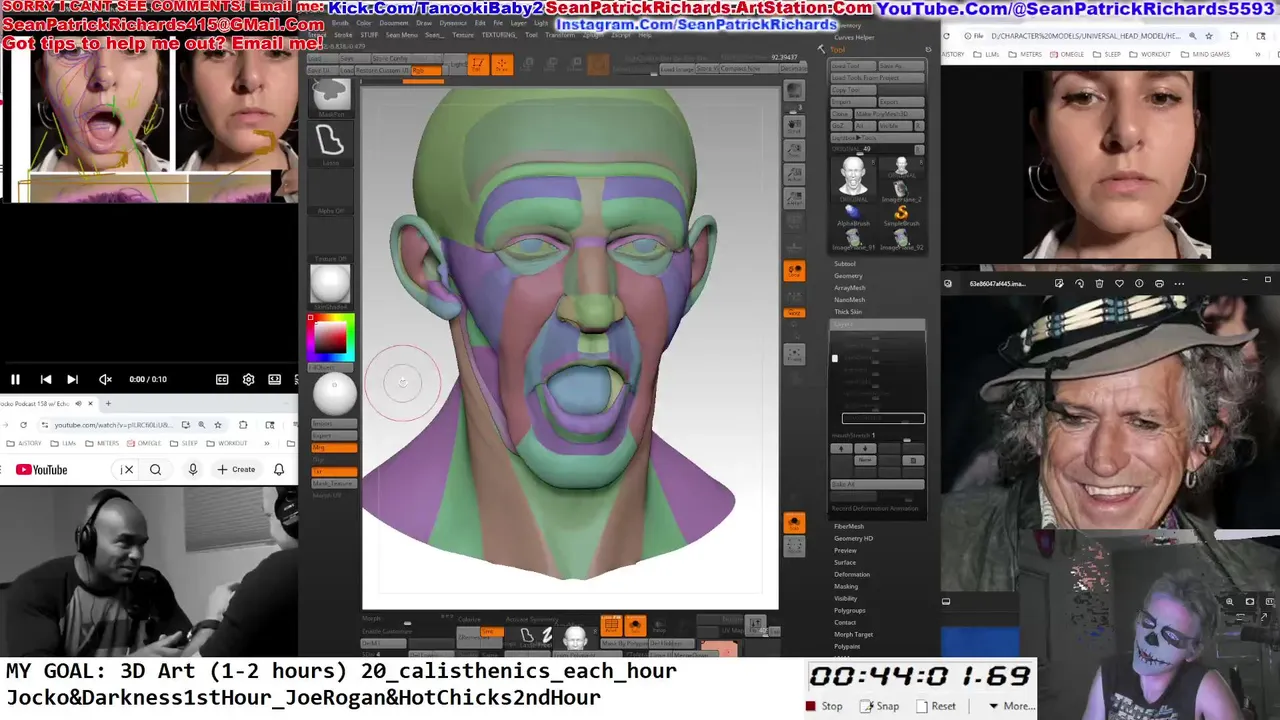
Task: Click the YouTube Create button
Action: point(236,469)
